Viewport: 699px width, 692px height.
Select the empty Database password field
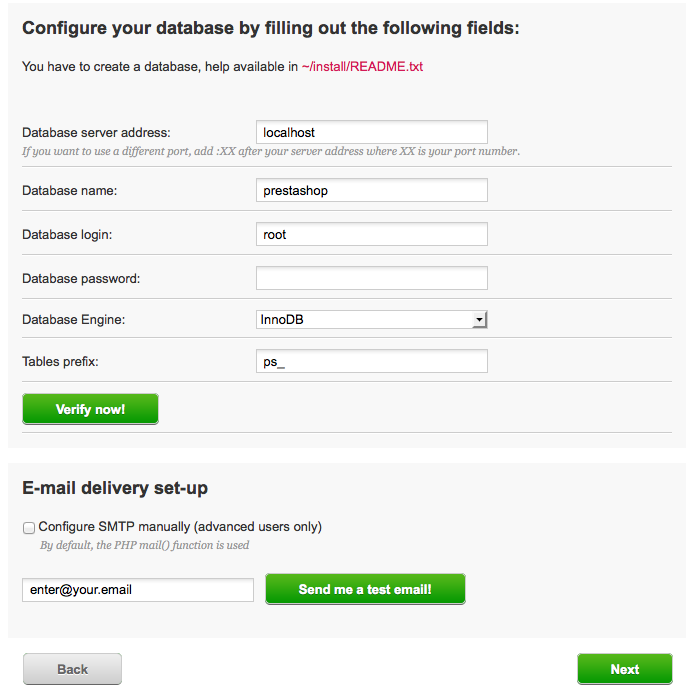pyautogui.click(x=371, y=278)
